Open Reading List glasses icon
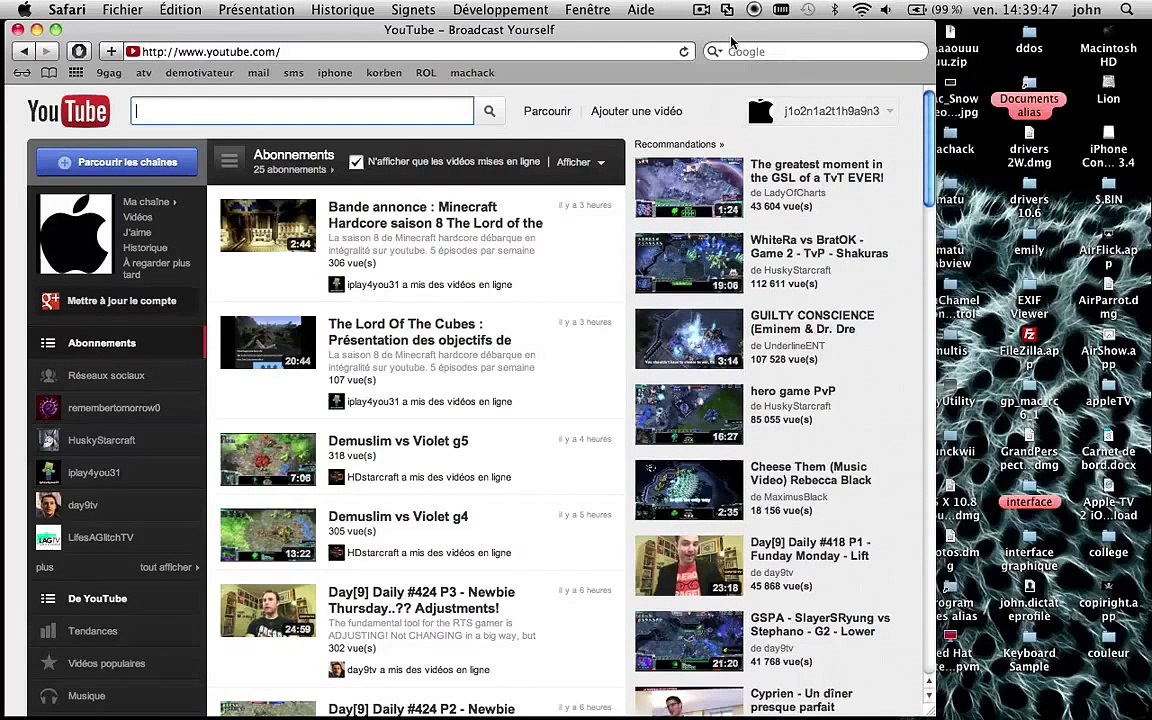This screenshot has width=1152, height=720. [22, 73]
